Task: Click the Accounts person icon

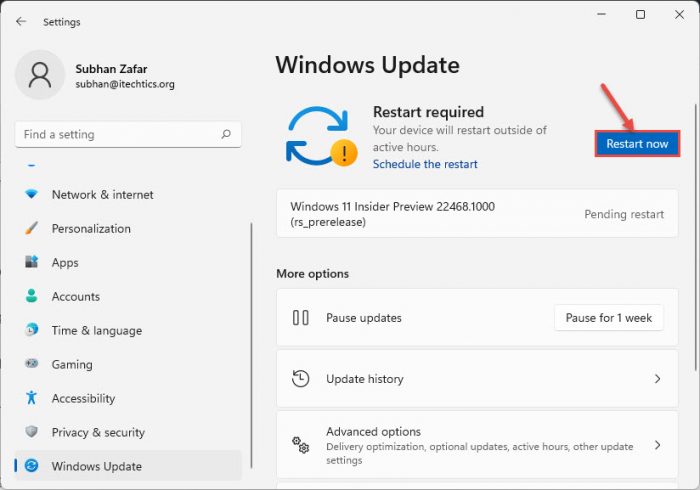Action: click(31, 296)
